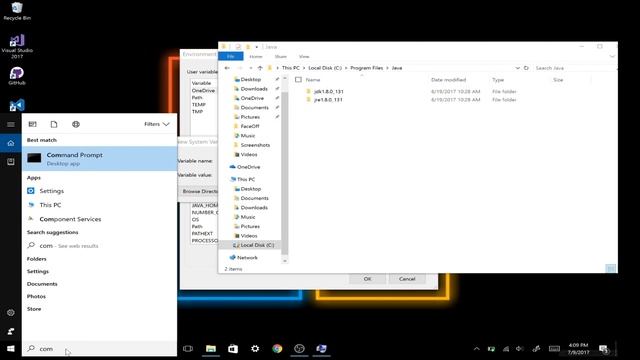The width and height of the screenshot is (640, 360).
Task: Click the hamburger menu in search sidebar
Action: tap(11, 124)
